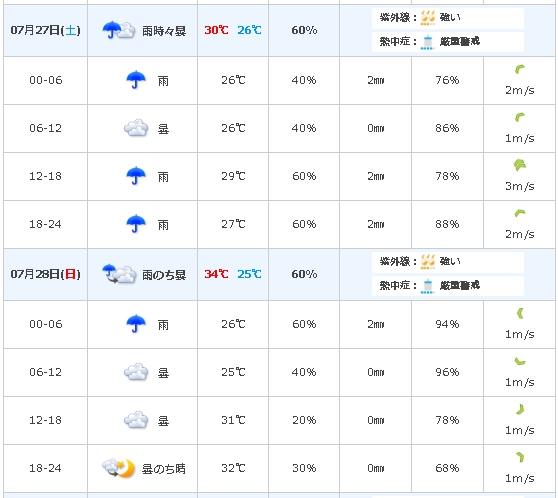Screen dimensions: 558x498
Task: Click the 86% humidity cell
Action: click(447, 128)
